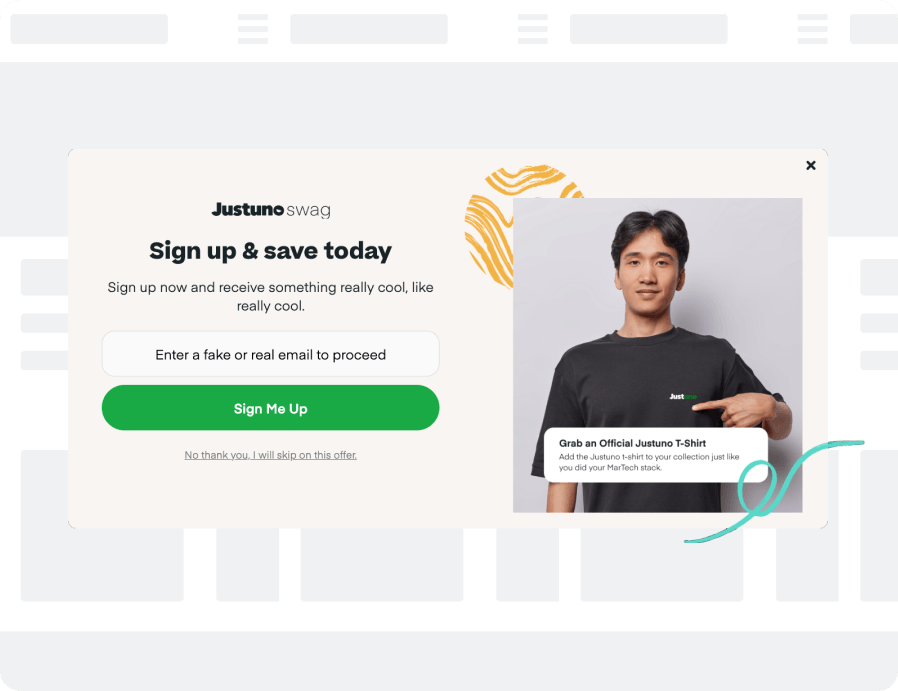
Task: Open the 'Grab an Official Justuno T-Shirt' card
Action: coord(655,455)
